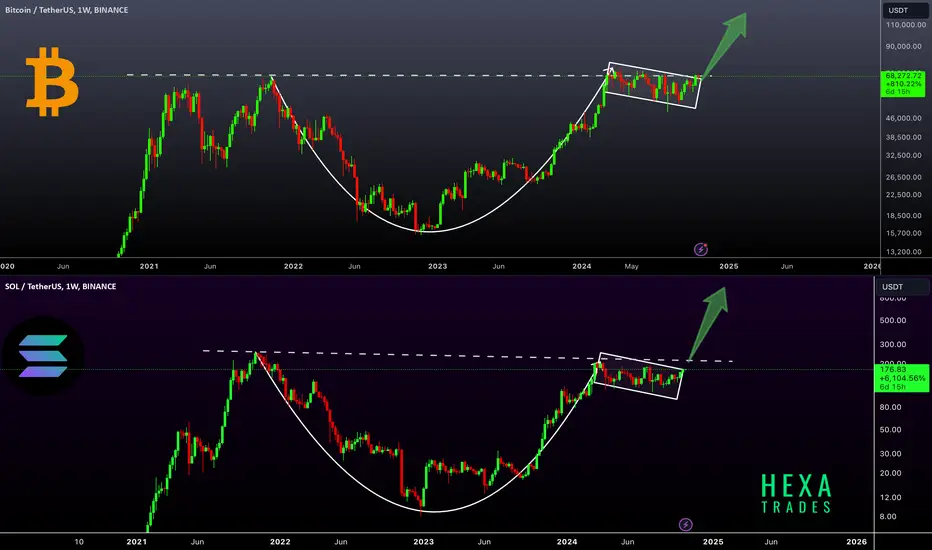
Task: Click the 2023 label on Bitcoin time axis
Action: click(x=437, y=266)
